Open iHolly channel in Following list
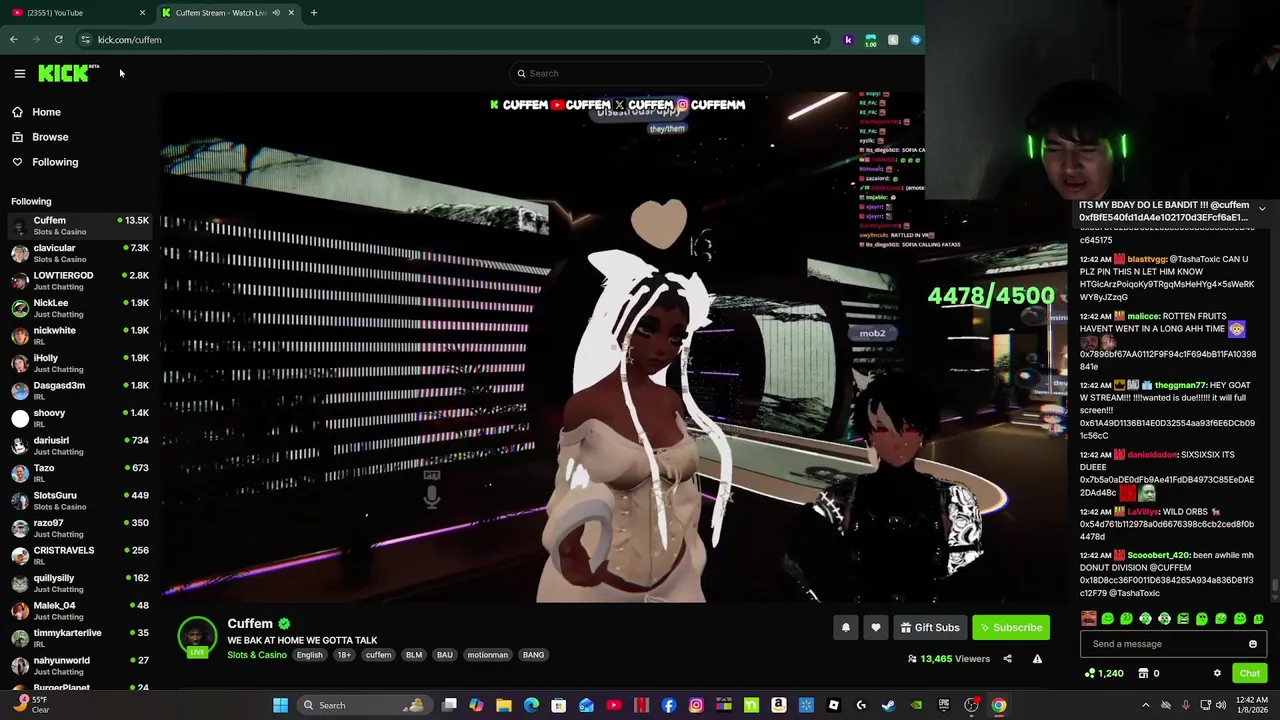The image size is (1280, 720). (x=80, y=363)
